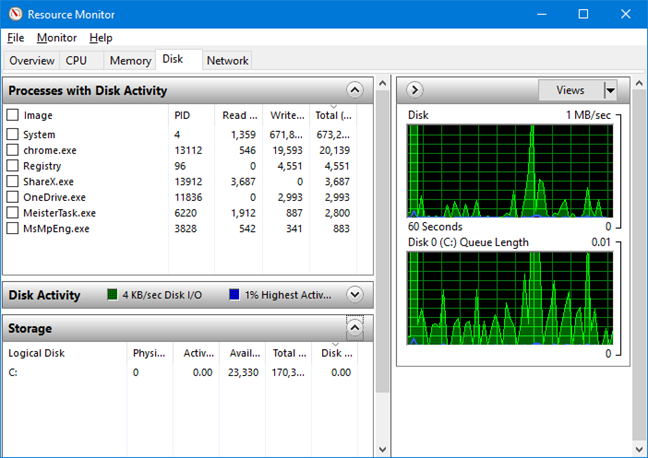Switch to the Network tab
Image resolution: width=648 pixels, height=458 pixels.
(228, 61)
